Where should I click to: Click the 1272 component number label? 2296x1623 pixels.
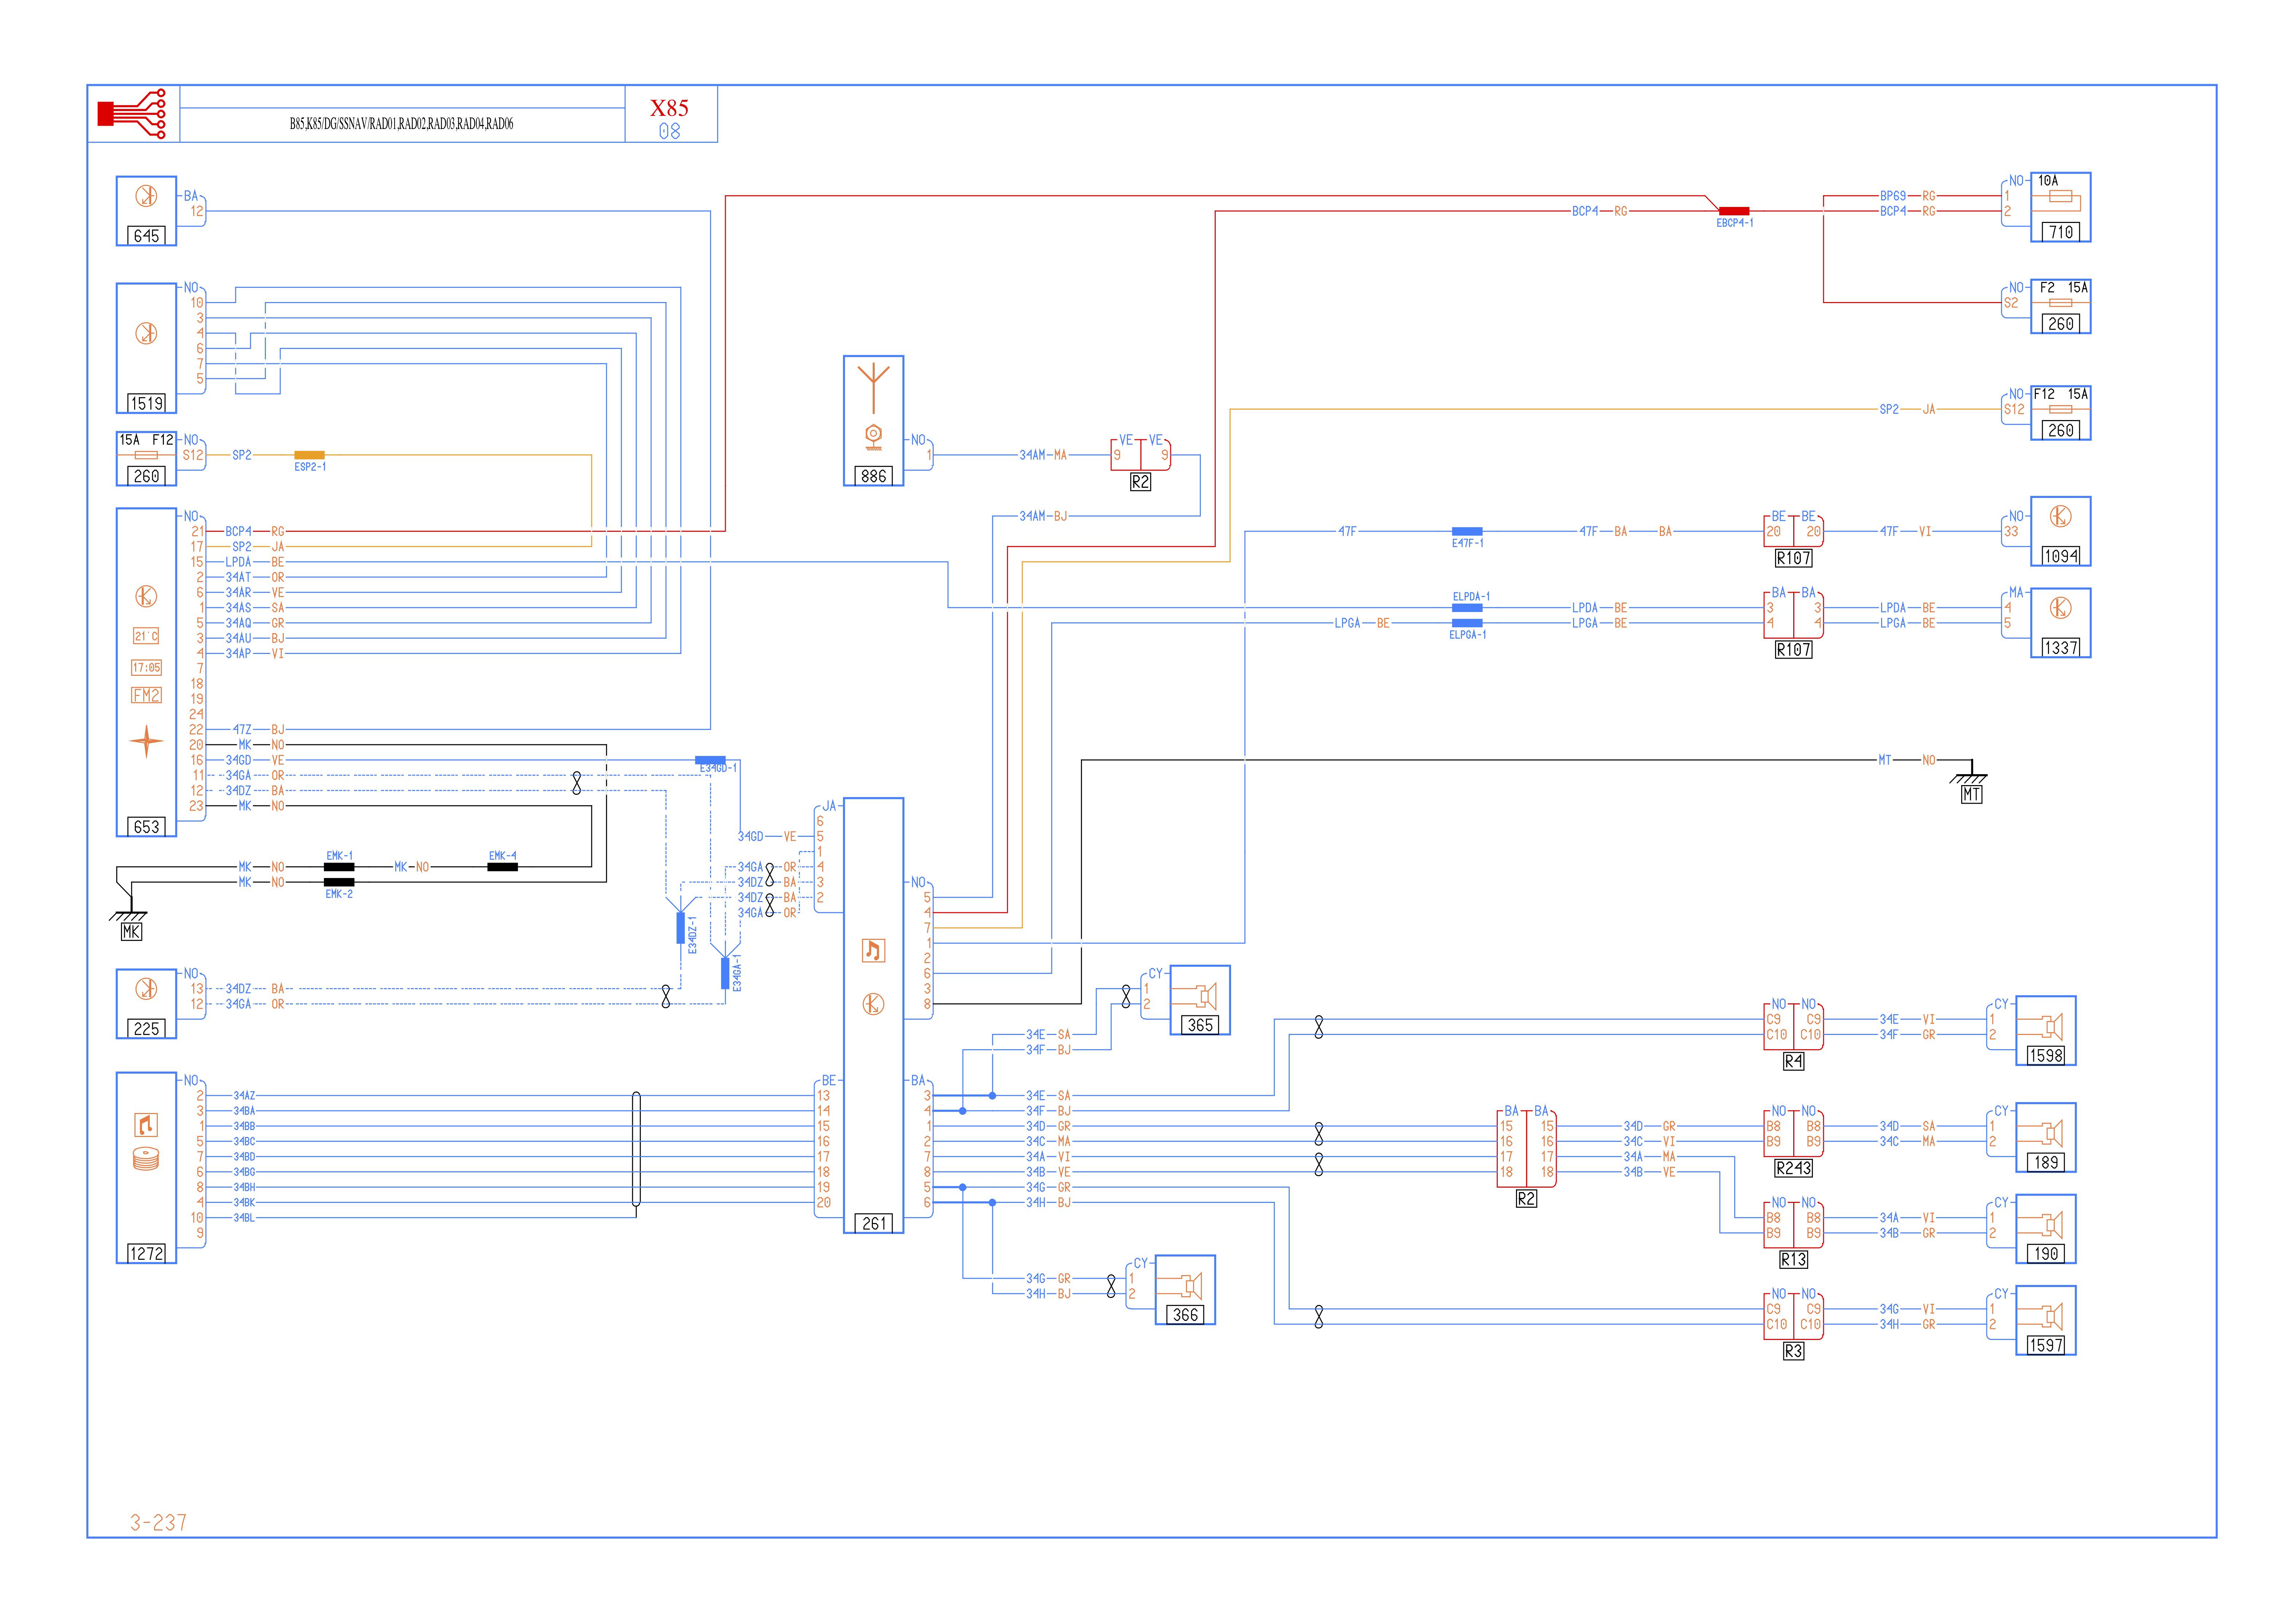(146, 1253)
